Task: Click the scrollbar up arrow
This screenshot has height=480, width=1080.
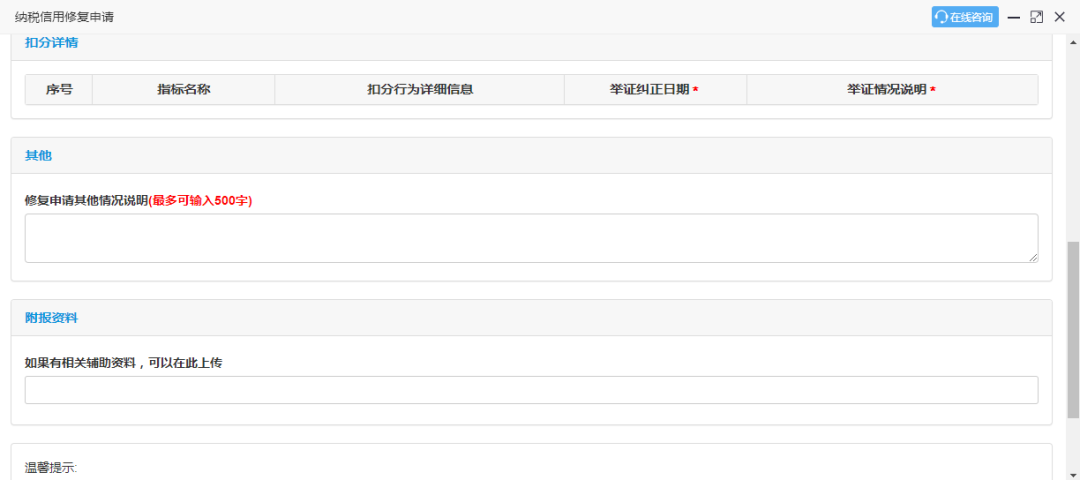Action: 1073,41
